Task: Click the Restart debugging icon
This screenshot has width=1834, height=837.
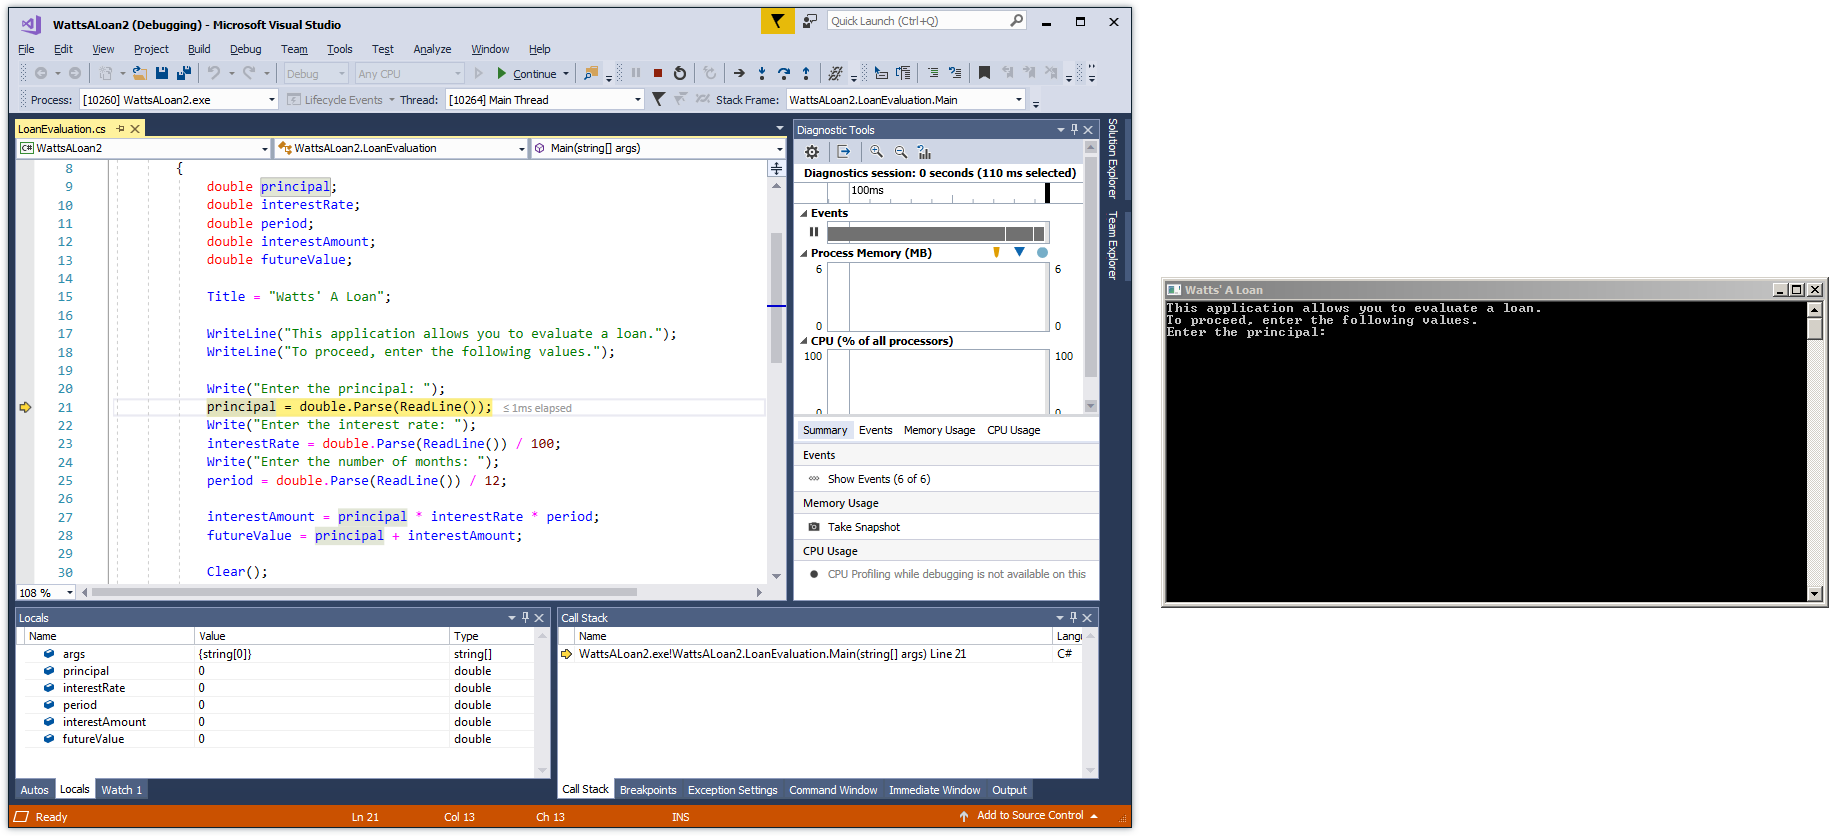Action: click(680, 73)
